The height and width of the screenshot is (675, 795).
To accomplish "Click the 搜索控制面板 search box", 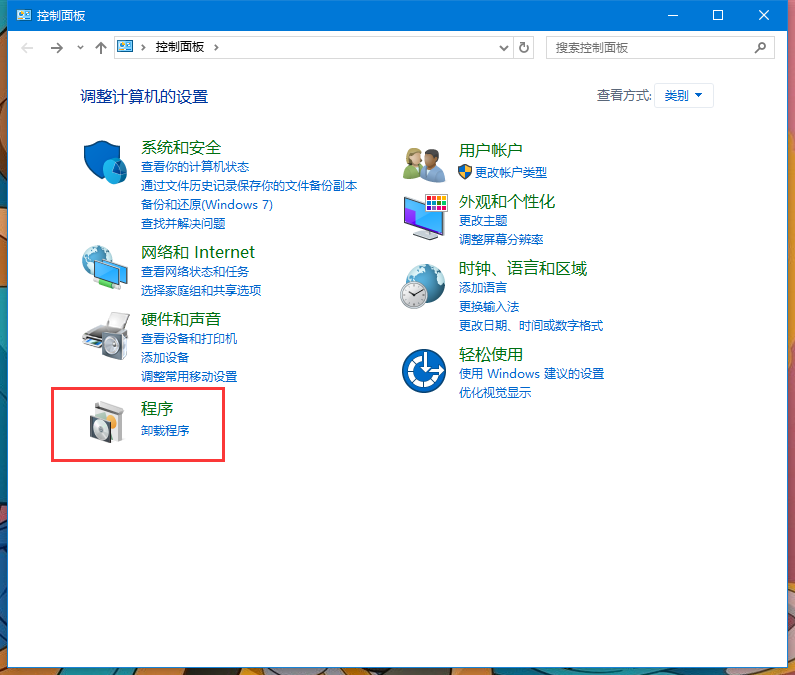I will pyautogui.click(x=650, y=47).
